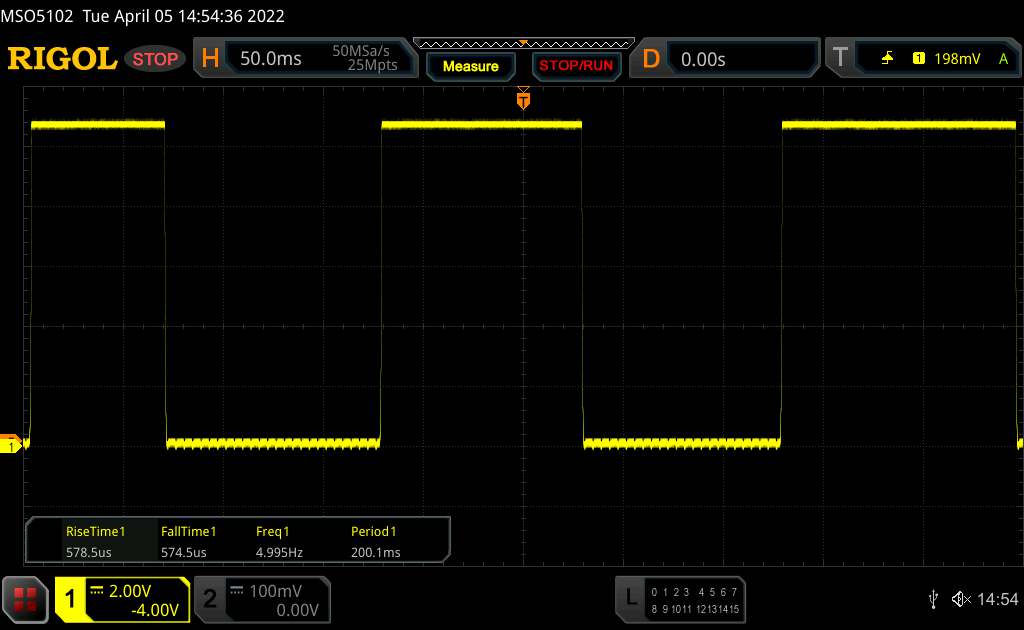The height and width of the screenshot is (630, 1024).
Task: Click the trigger mode A indicator
Action: pyautogui.click(x=1003, y=59)
